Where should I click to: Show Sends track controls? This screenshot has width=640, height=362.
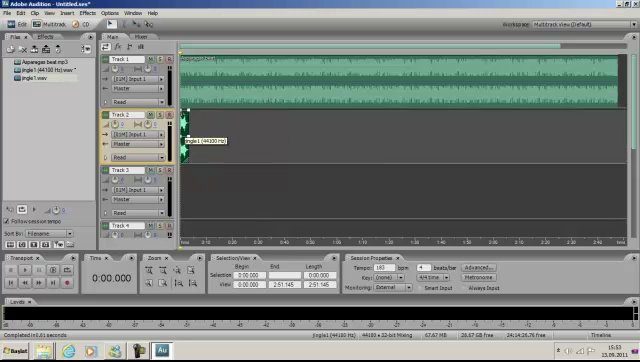point(129,47)
